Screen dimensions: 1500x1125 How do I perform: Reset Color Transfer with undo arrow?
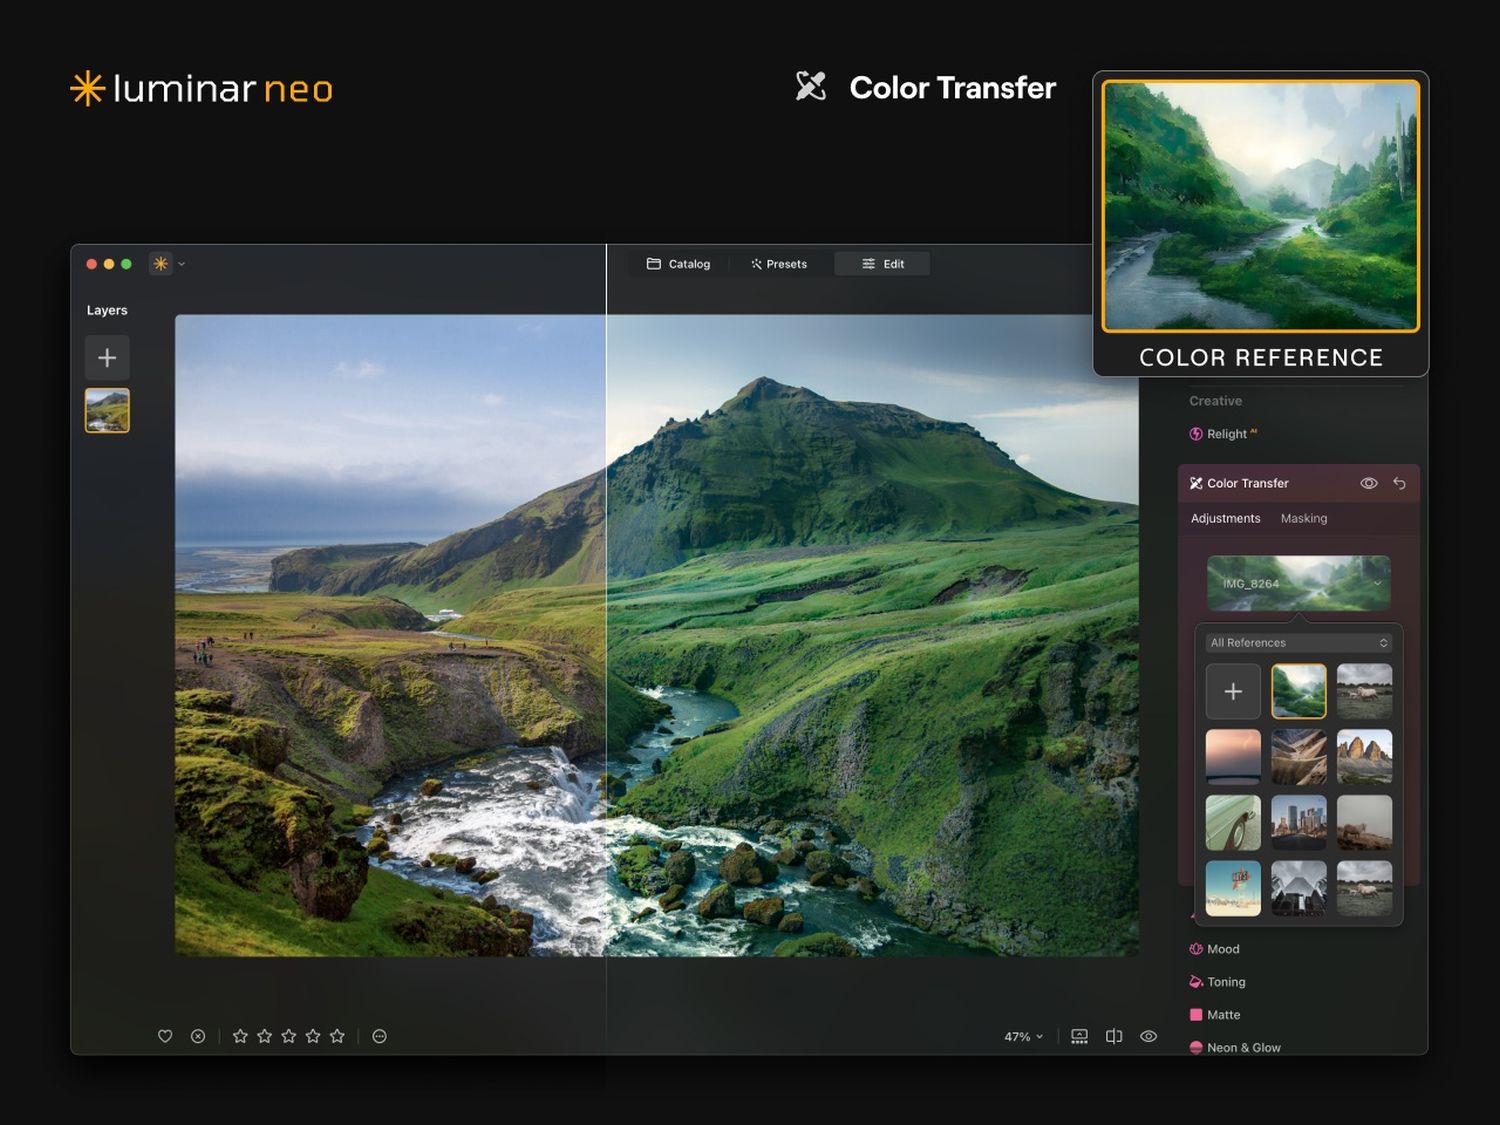tap(1399, 483)
